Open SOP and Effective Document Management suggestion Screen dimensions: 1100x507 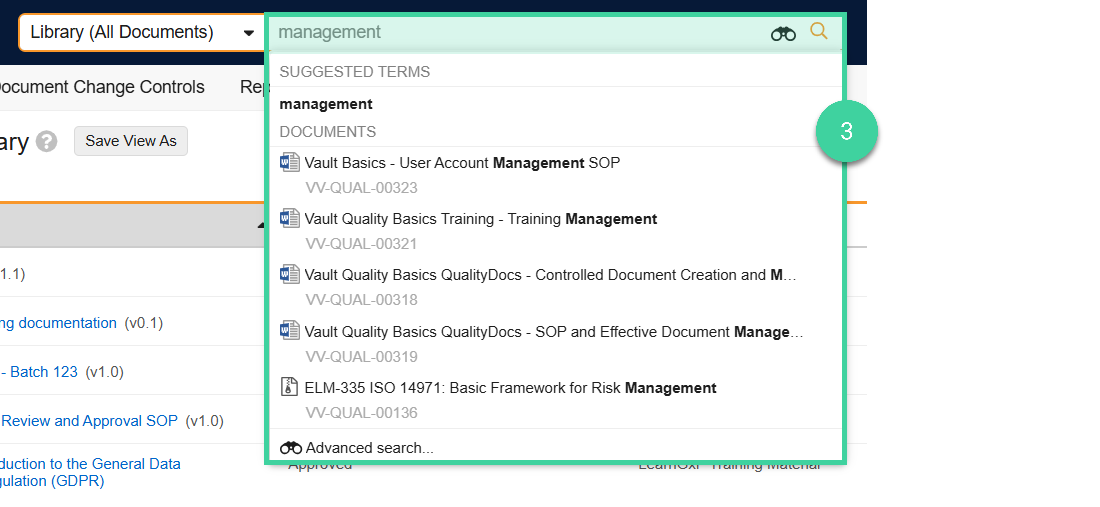click(x=554, y=332)
